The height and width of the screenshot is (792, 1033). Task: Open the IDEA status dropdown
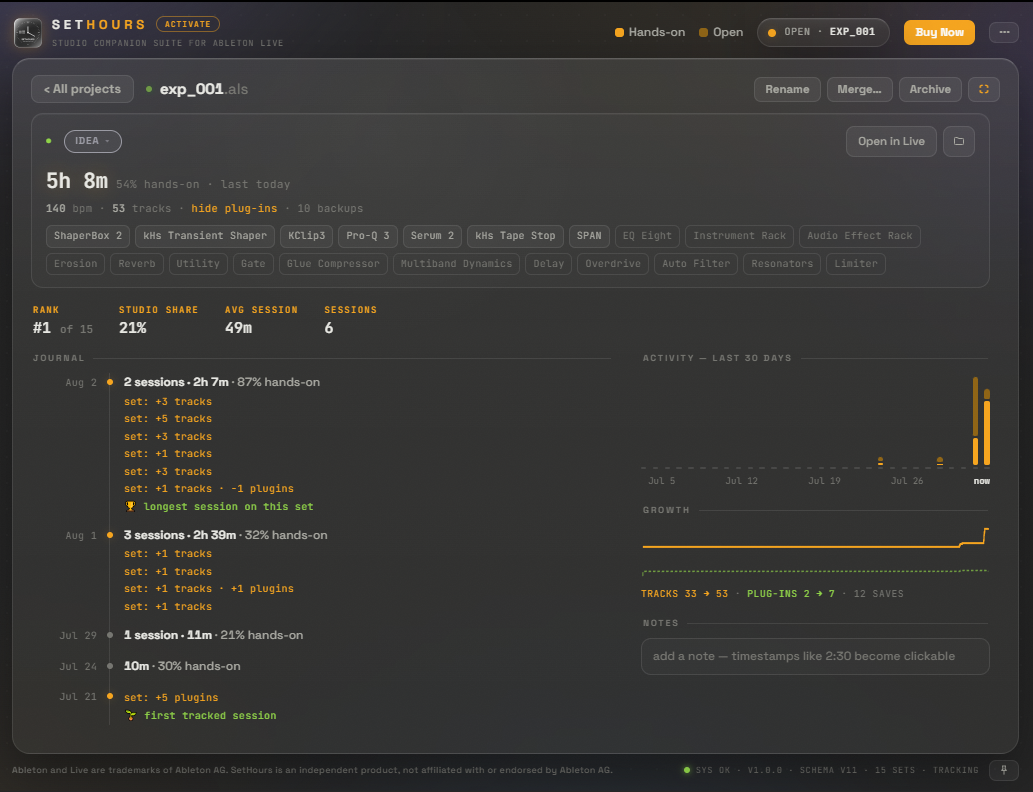[x=93, y=141]
